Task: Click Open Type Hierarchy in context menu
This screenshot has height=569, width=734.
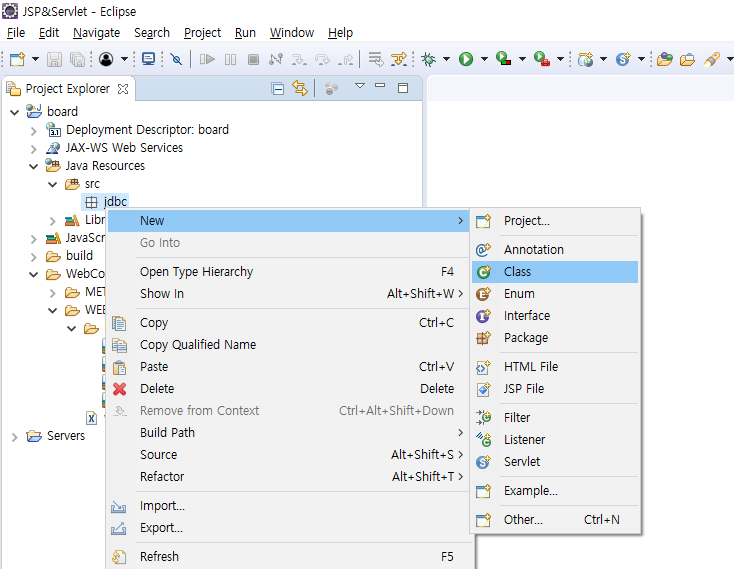Action: pyautogui.click(x=288, y=272)
